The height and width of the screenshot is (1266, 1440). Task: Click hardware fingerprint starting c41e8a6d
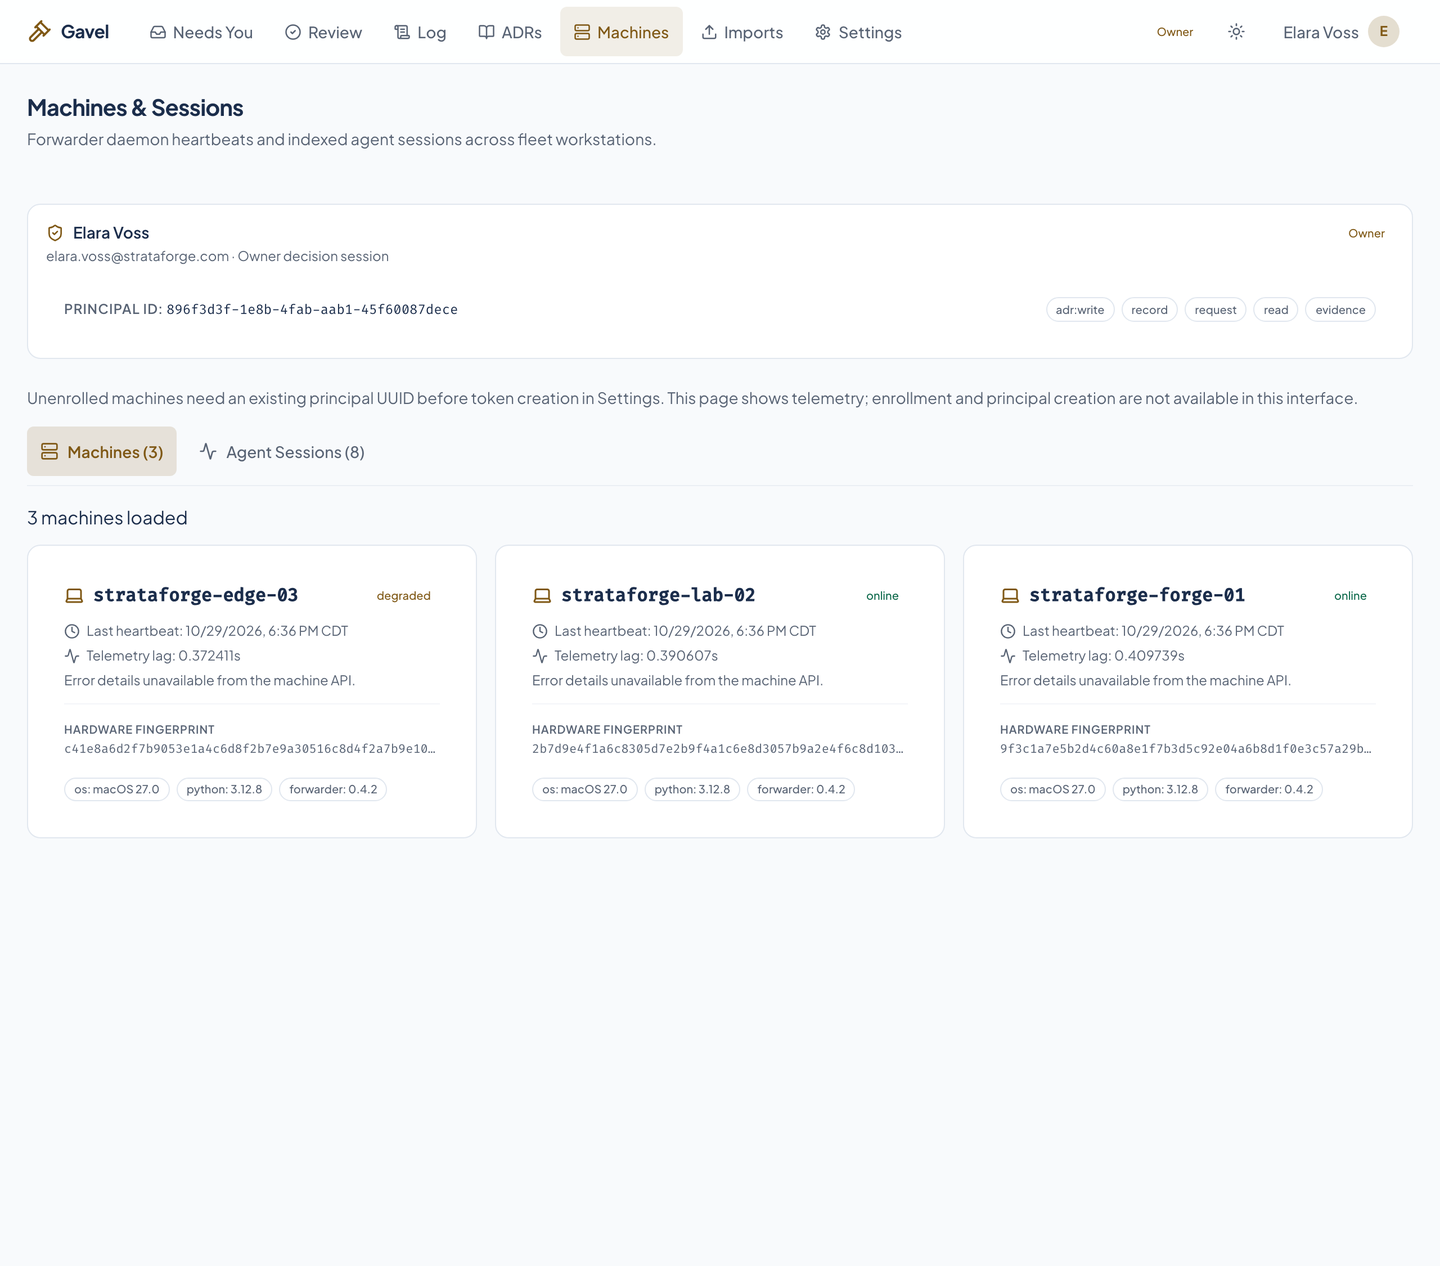pyautogui.click(x=250, y=749)
